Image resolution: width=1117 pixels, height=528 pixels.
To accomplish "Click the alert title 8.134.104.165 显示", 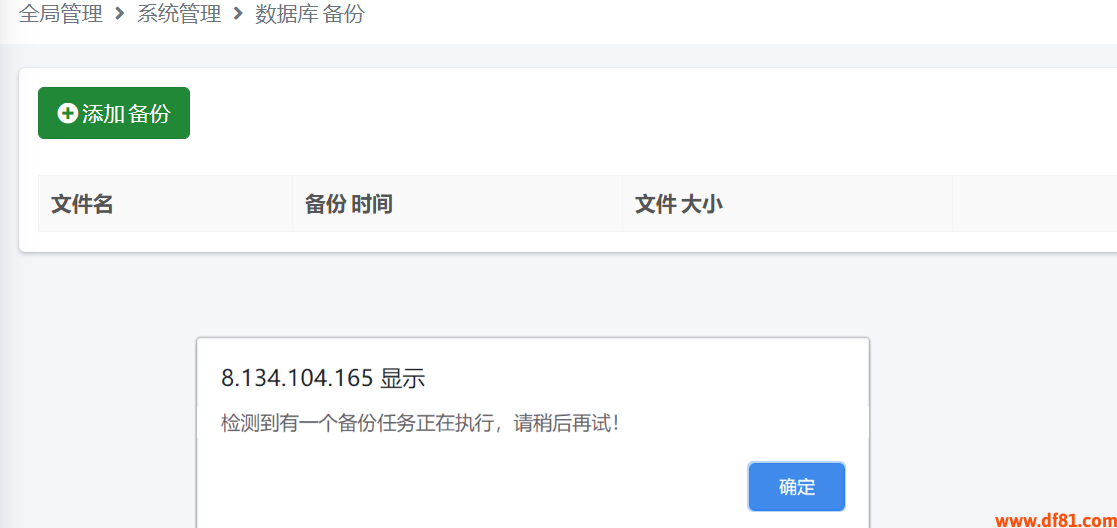I will (x=323, y=378).
